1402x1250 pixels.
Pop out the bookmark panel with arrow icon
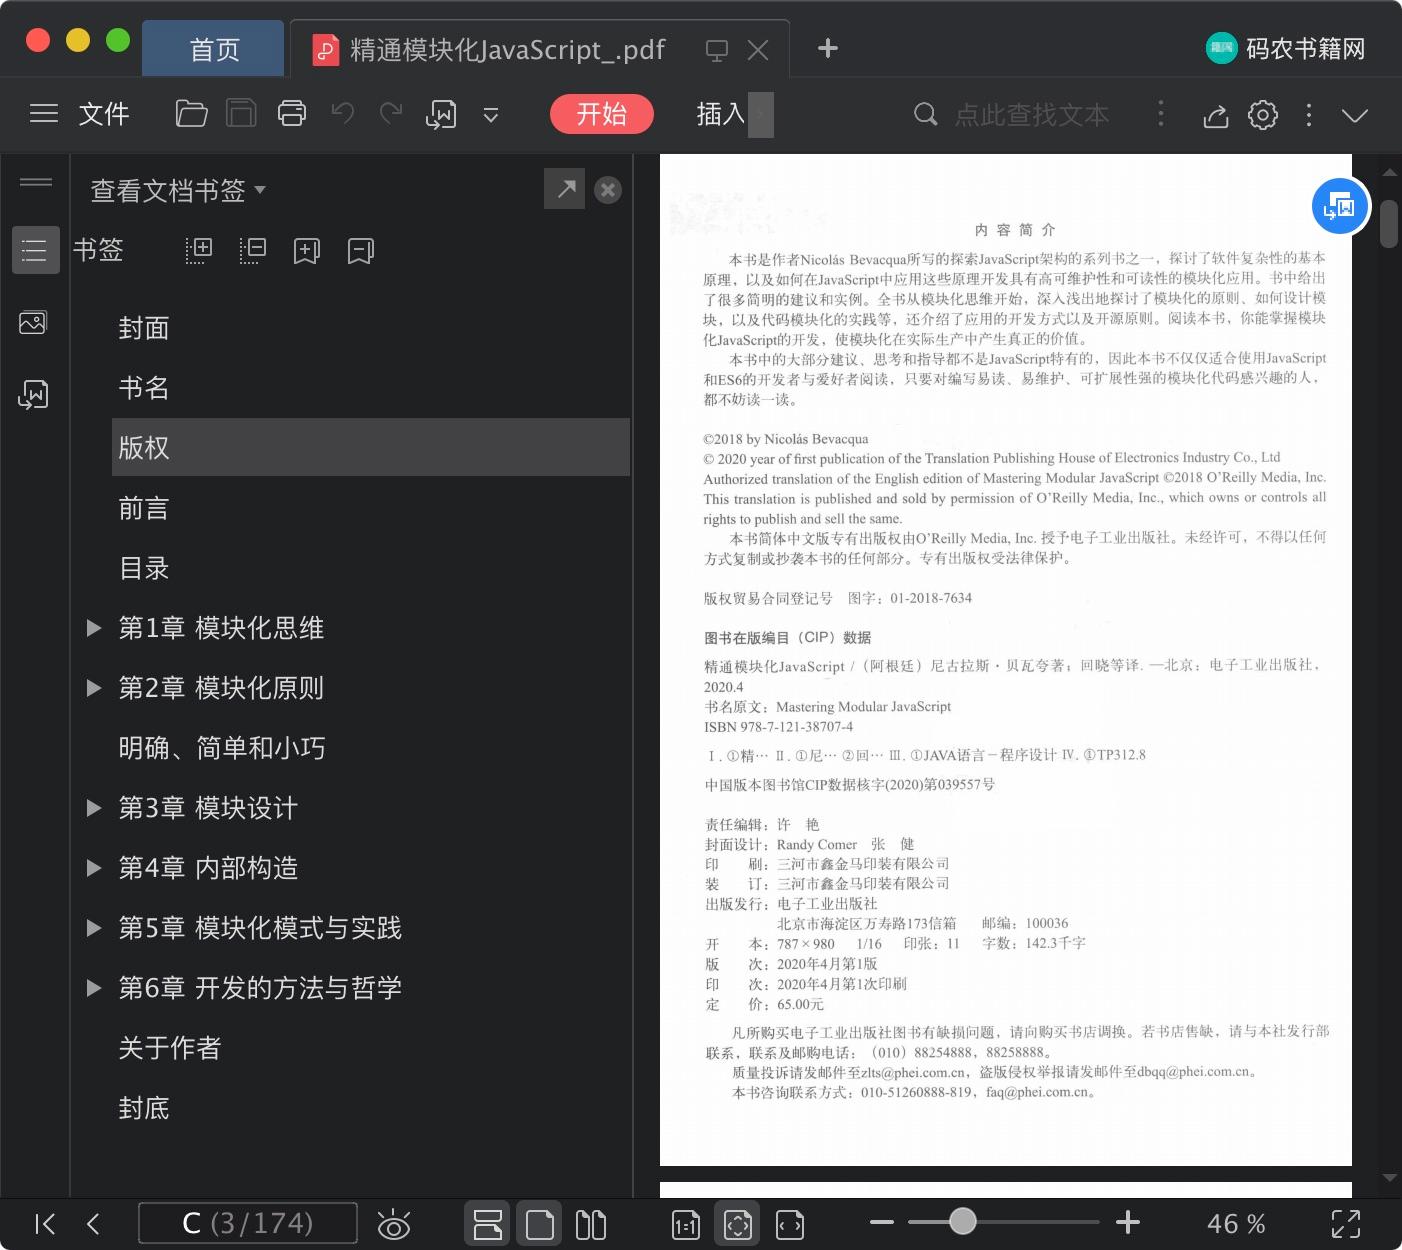coord(565,189)
